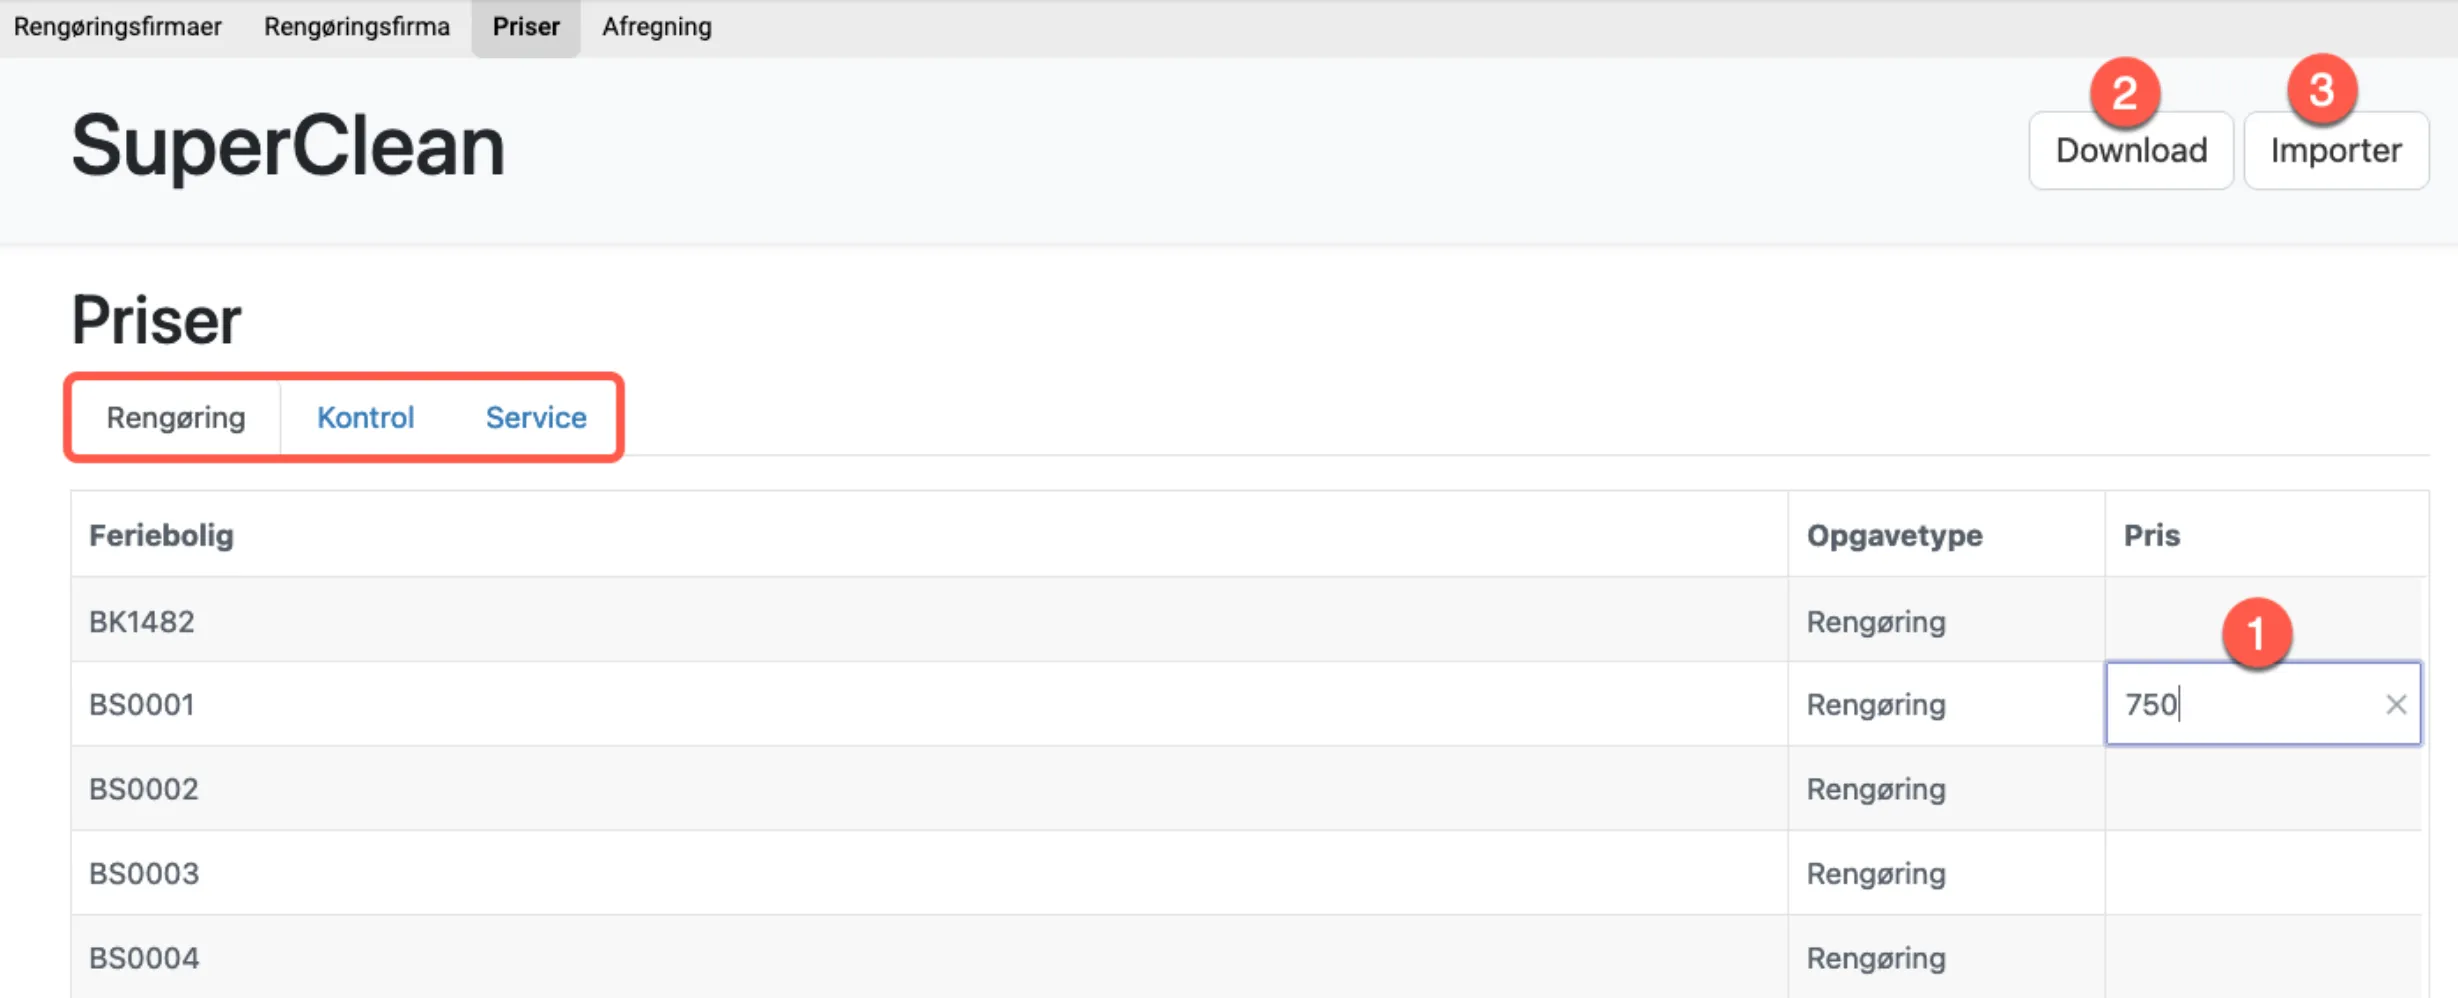This screenshot has width=2458, height=998.
Task: Switch to the Kontrol tab
Action: pos(365,417)
